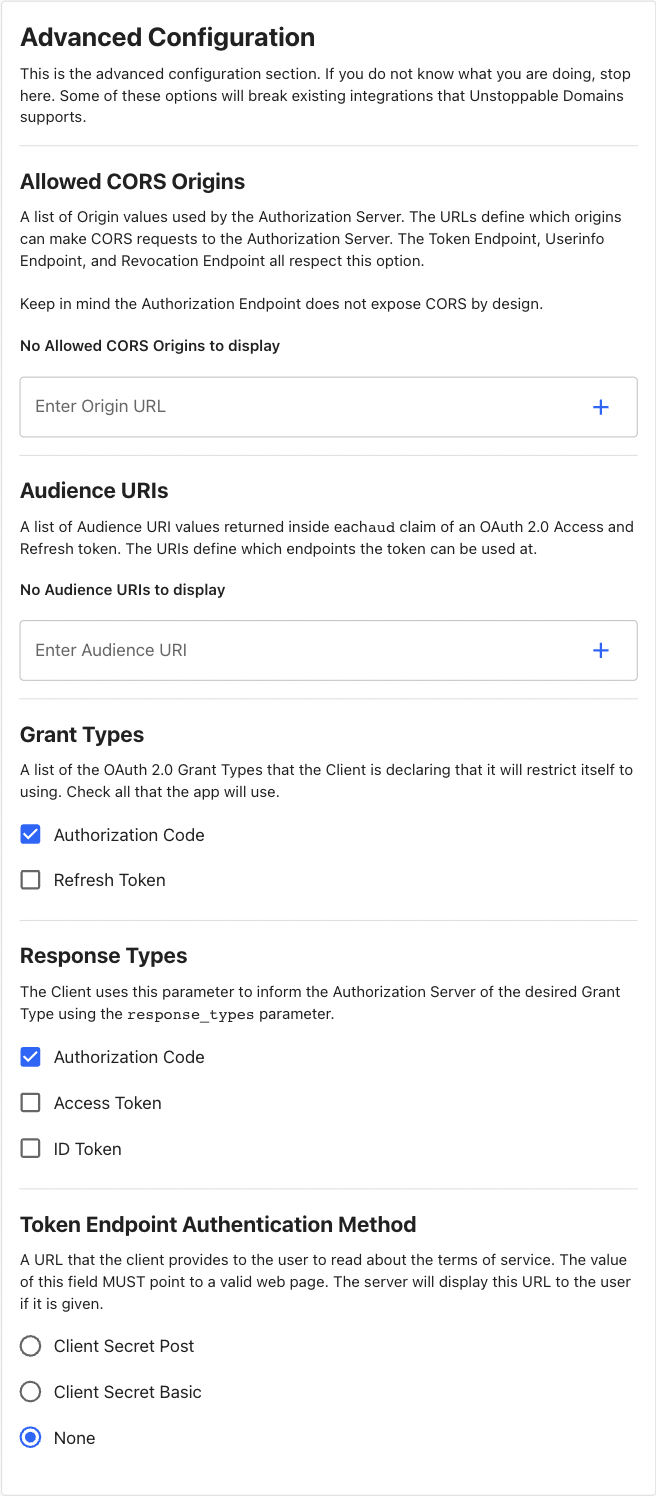
Task: Click the None radio button label
Action: click(74, 1437)
